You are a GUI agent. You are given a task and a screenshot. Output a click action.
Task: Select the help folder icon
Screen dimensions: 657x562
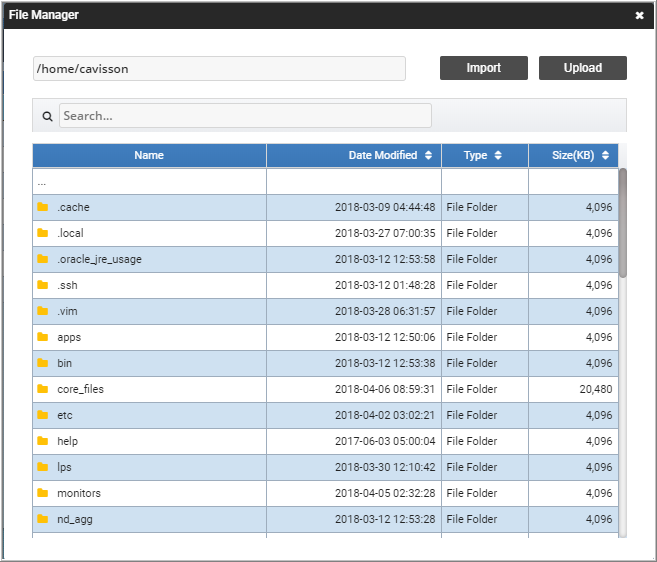pyautogui.click(x=43, y=440)
